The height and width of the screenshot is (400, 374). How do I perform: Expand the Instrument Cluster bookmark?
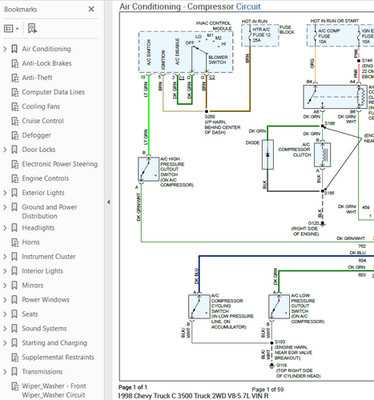[x=5, y=257]
